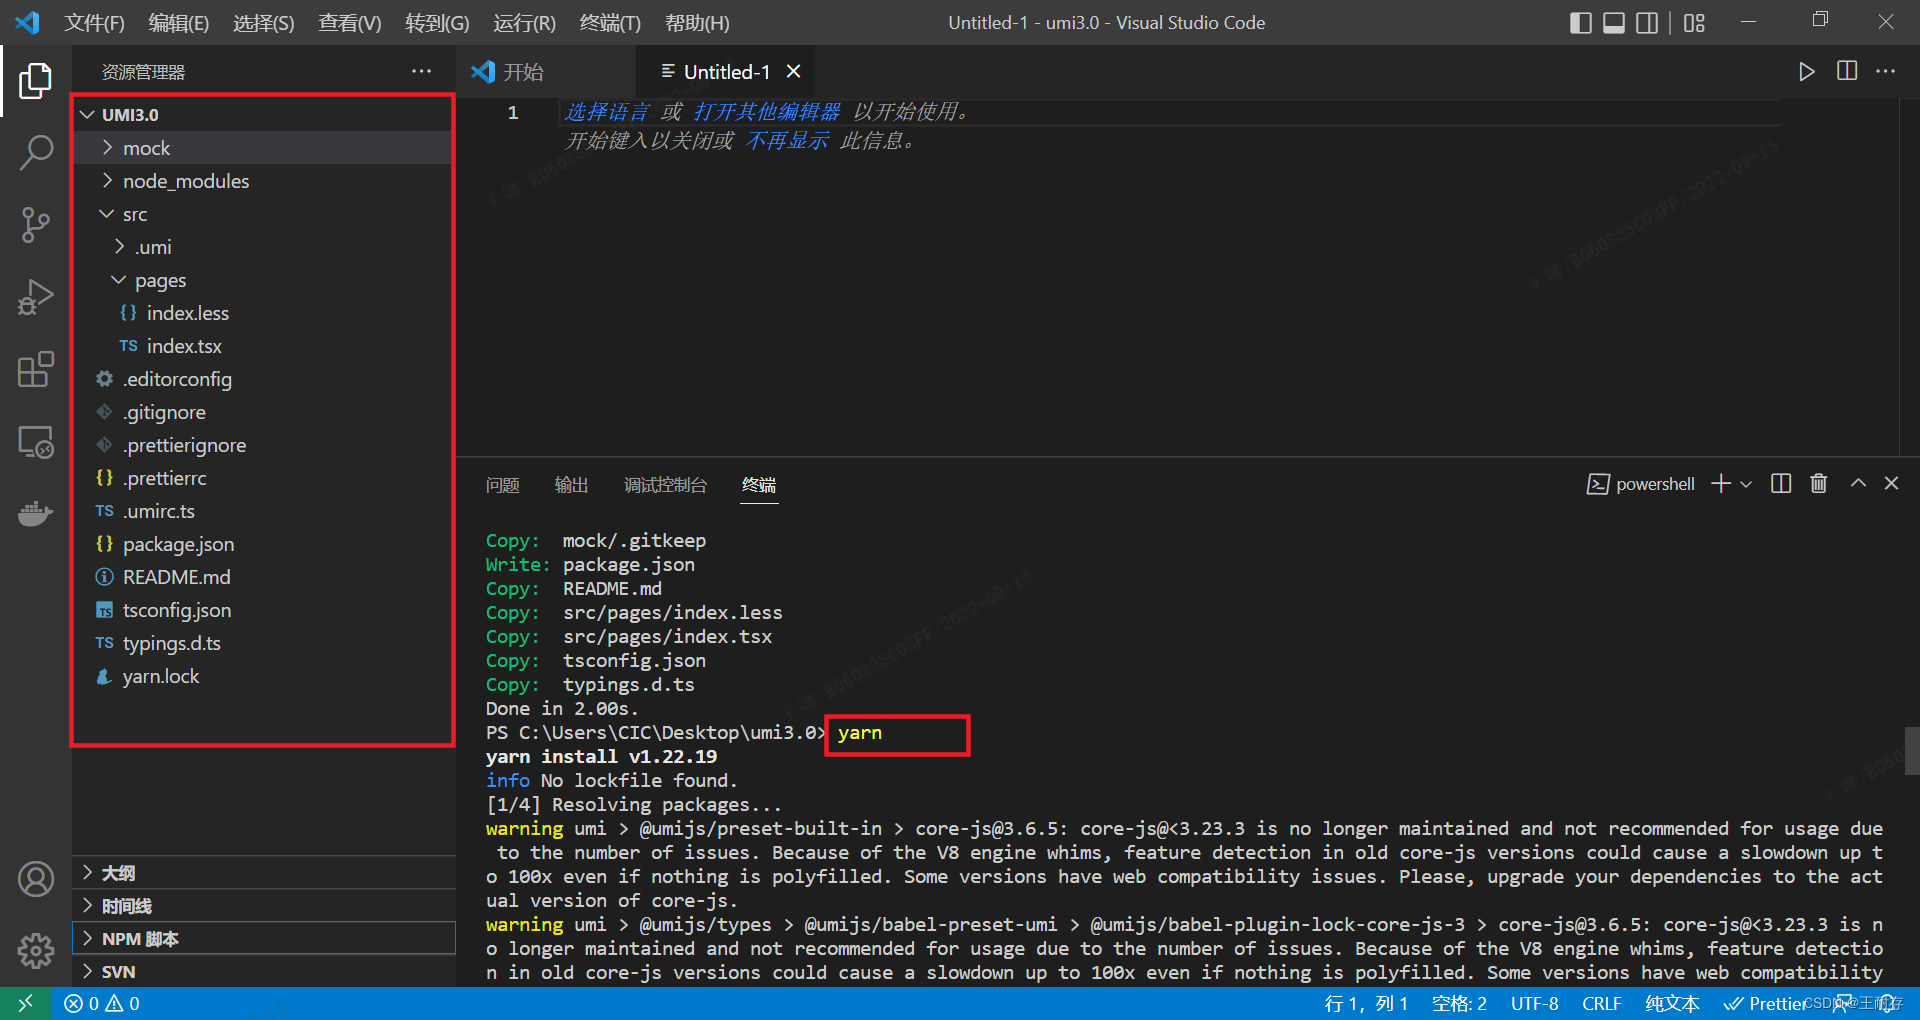Open the Accounts menu icon
The image size is (1920, 1020).
coord(36,880)
